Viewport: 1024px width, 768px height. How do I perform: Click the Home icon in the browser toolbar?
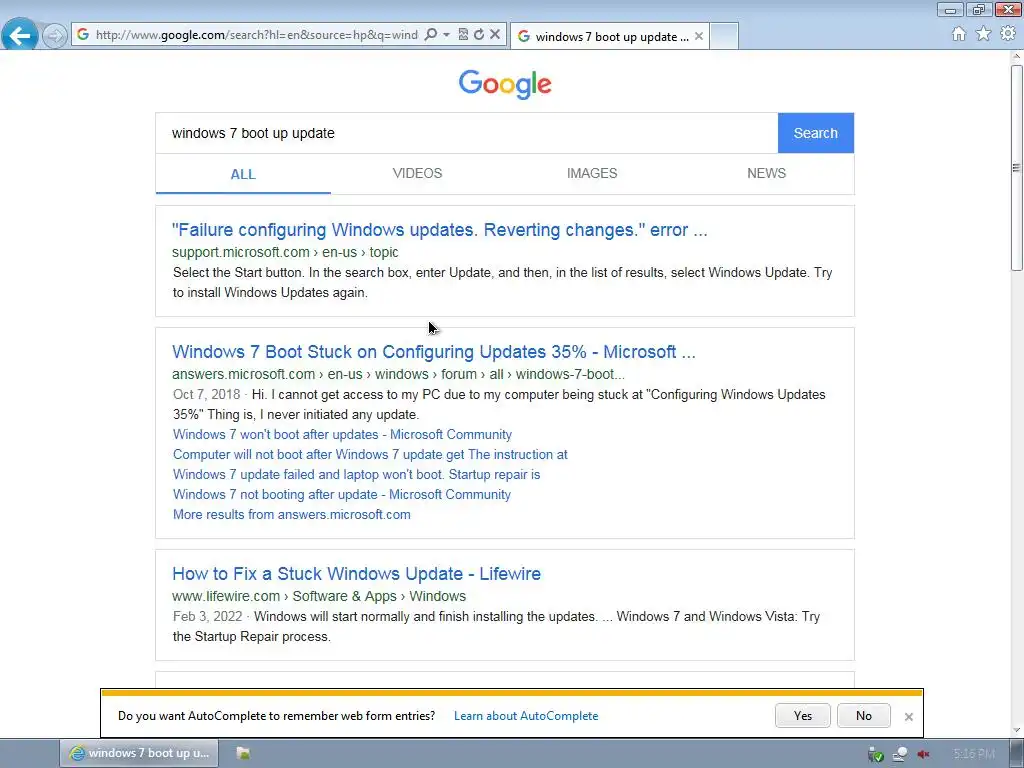point(958,34)
